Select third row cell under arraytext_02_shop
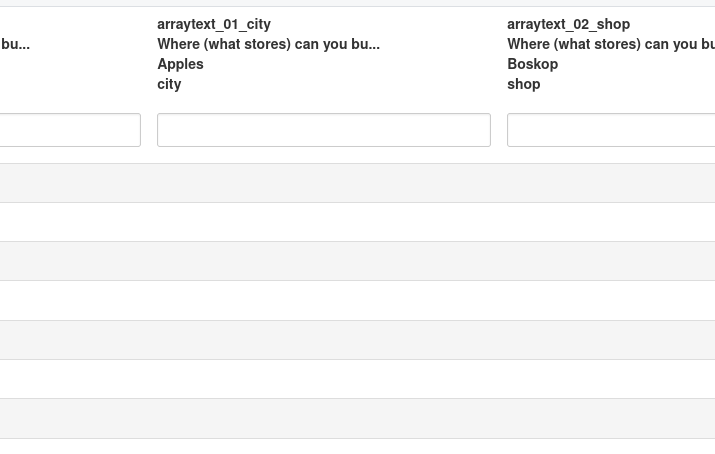 (x=610, y=261)
